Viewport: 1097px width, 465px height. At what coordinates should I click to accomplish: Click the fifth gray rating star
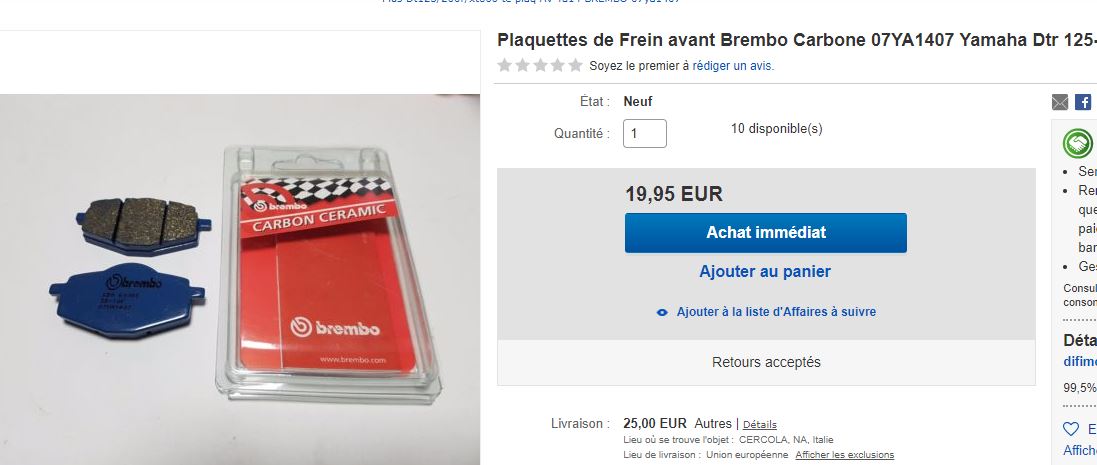(x=575, y=65)
